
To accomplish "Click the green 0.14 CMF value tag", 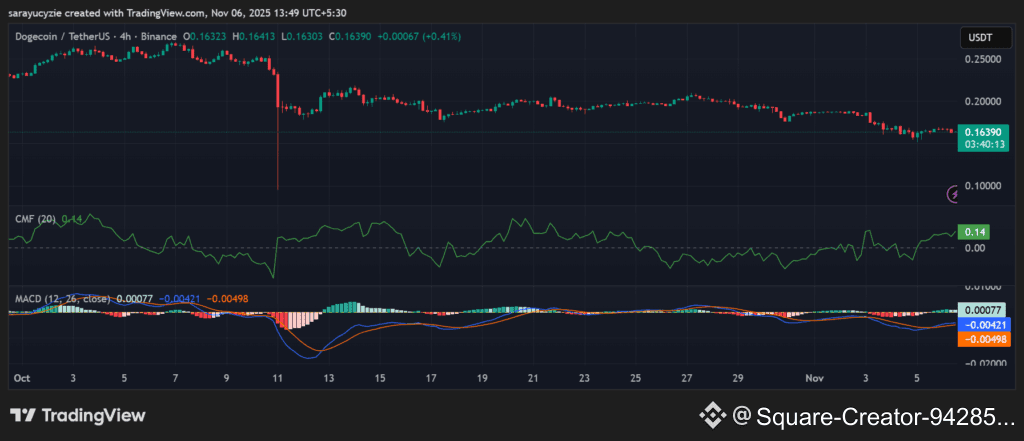I will coord(971,231).
